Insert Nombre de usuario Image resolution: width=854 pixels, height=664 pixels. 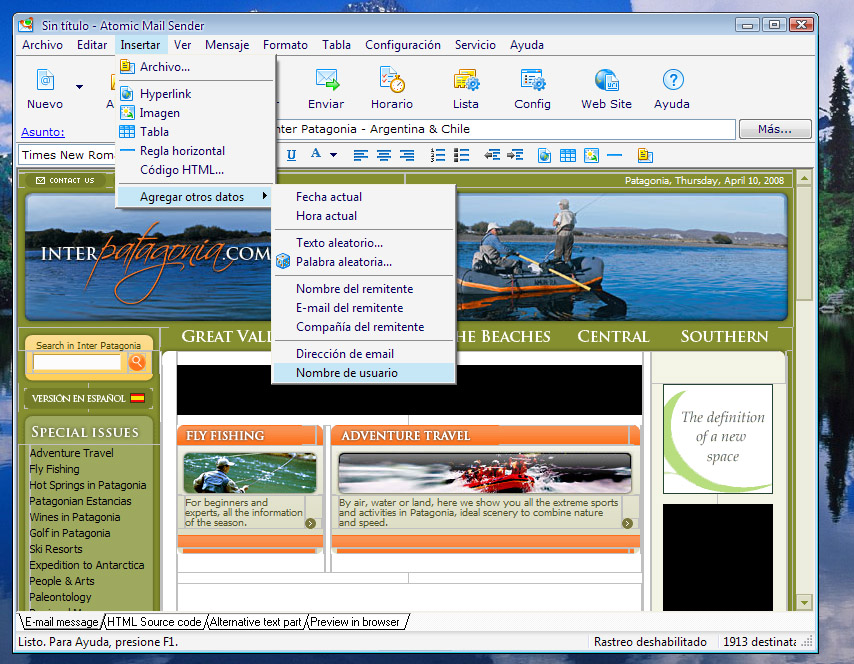[363, 373]
